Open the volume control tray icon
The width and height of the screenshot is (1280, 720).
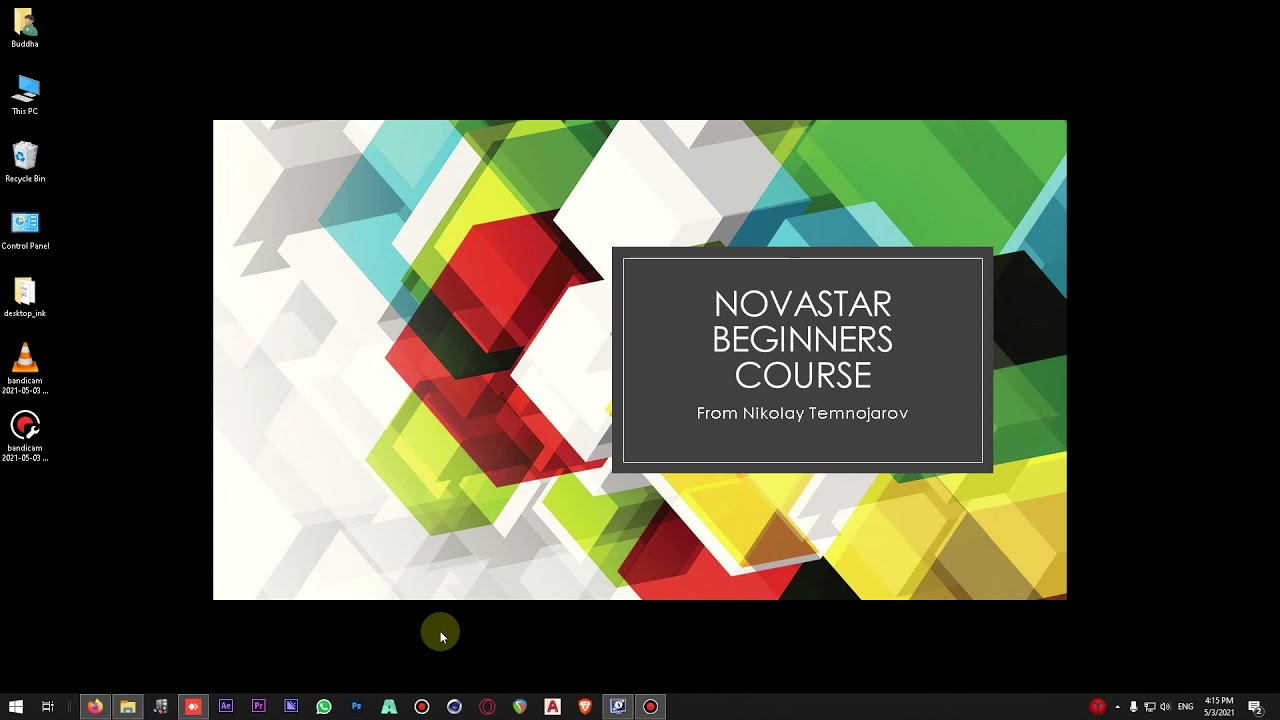[x=1165, y=707]
